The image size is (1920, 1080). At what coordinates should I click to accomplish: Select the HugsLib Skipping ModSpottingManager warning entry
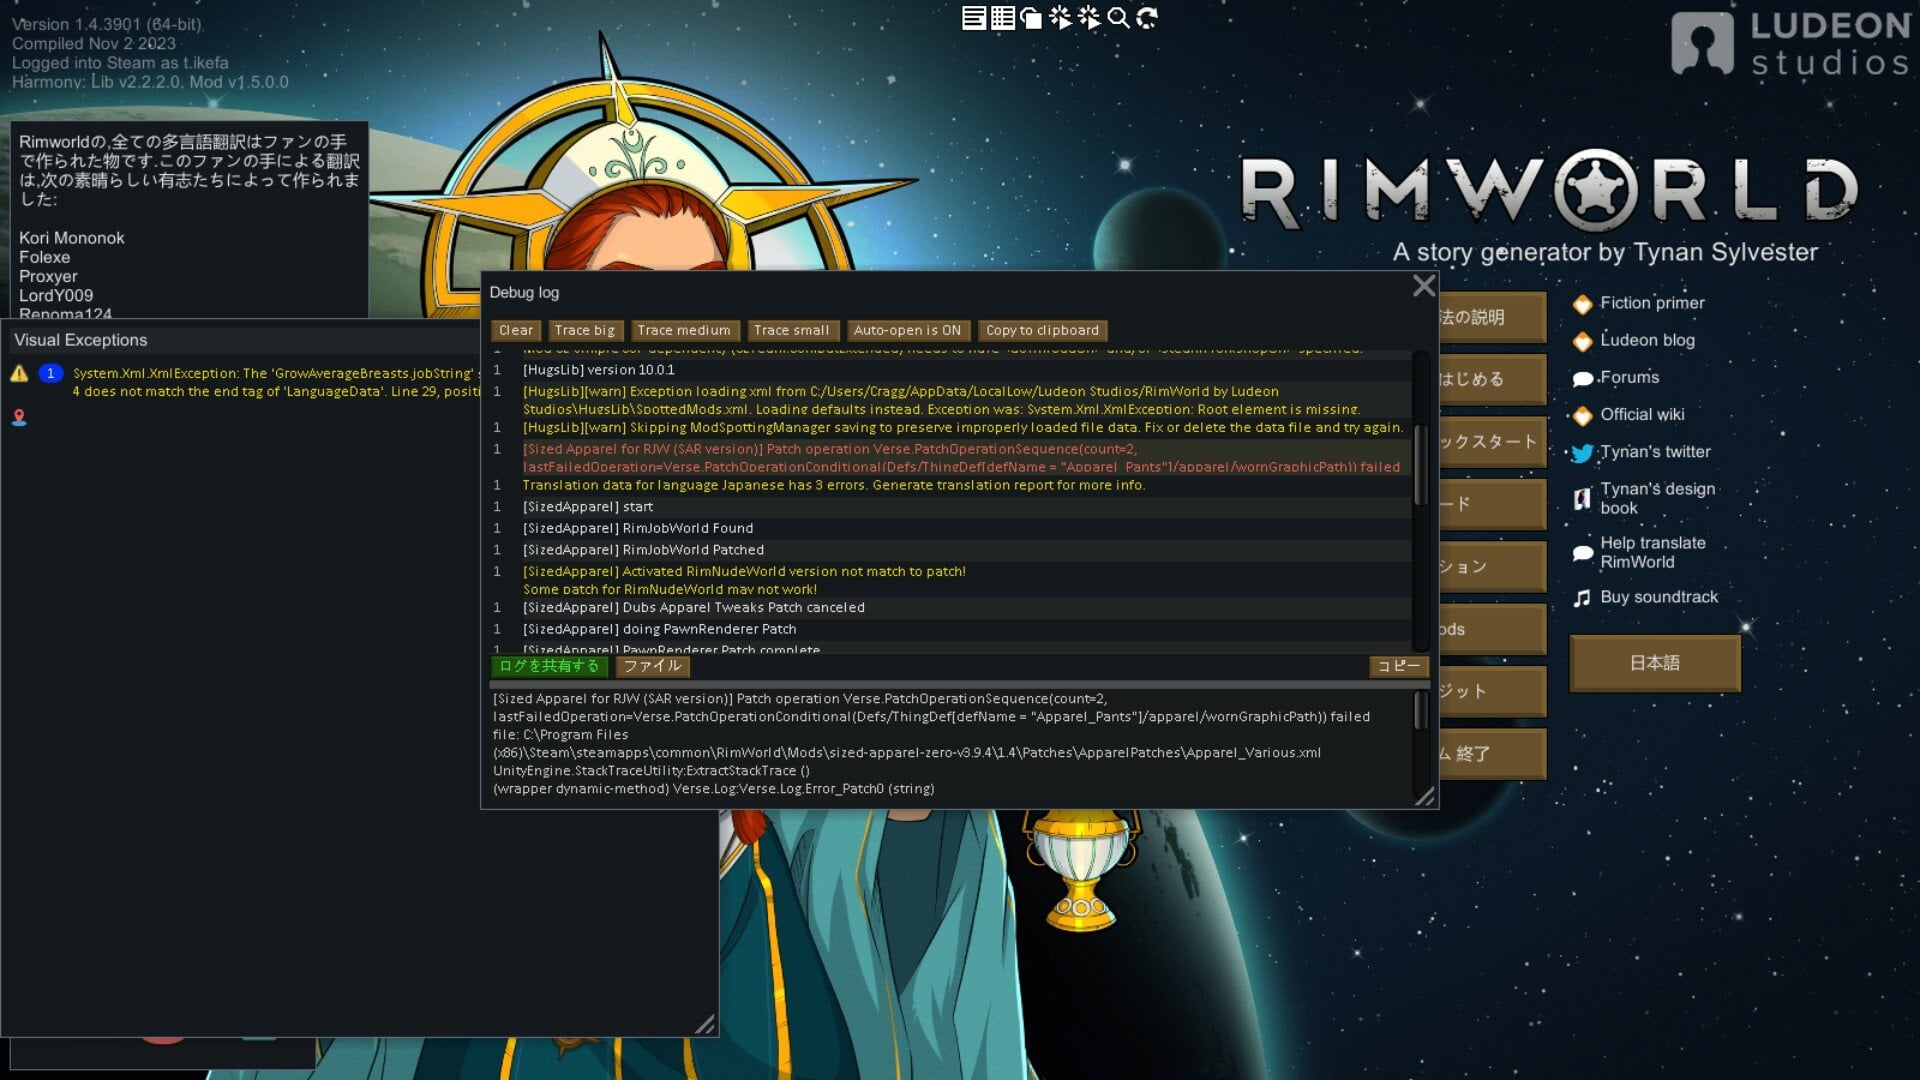951,428
